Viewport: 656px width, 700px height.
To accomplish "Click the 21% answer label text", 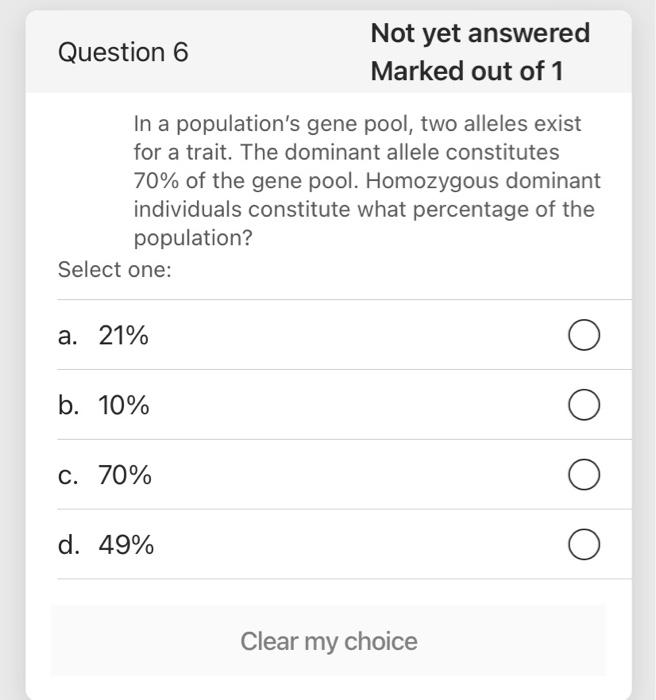I will click(x=124, y=336).
